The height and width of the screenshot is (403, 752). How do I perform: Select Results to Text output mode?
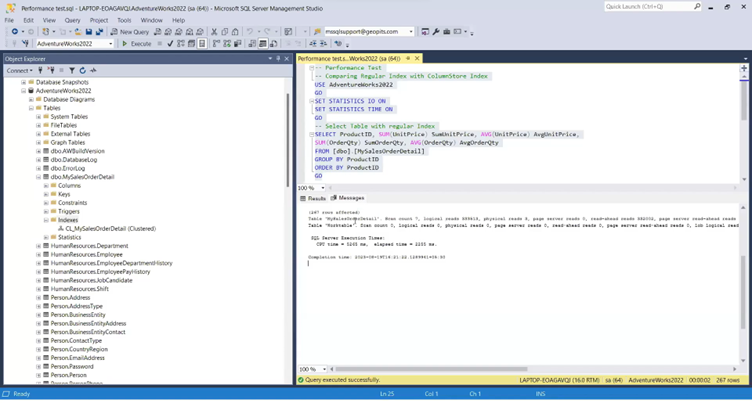(252, 44)
